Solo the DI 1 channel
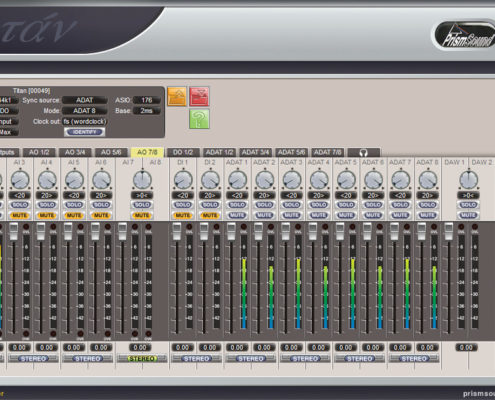This screenshot has height=400, width=495. [x=183, y=205]
